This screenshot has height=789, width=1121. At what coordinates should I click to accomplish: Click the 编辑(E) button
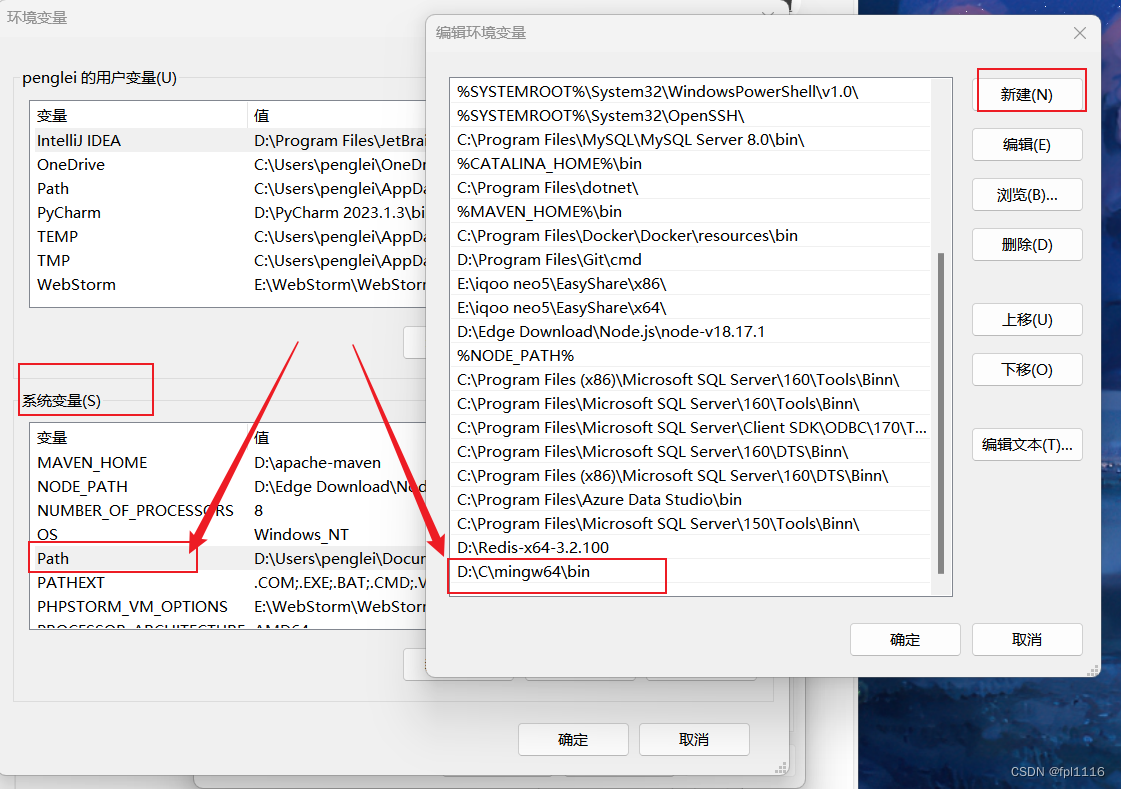[1027, 144]
